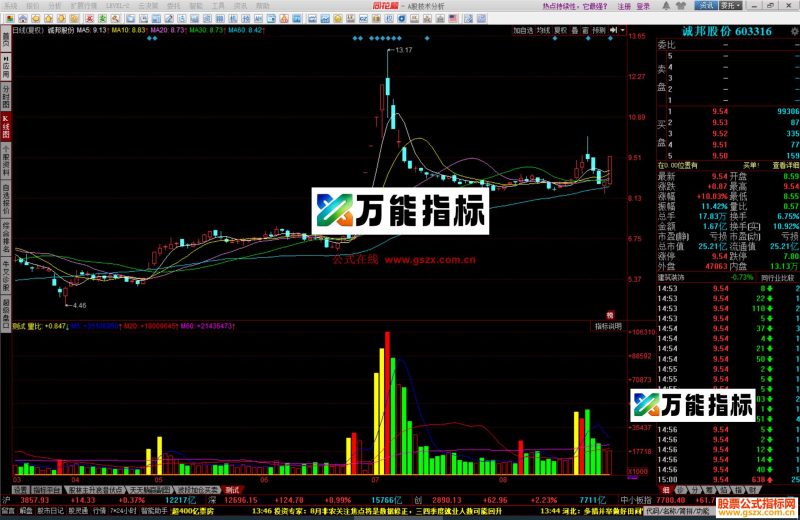800x520 pixels.
Task: Click 登录 link
Action: tap(643, 6)
